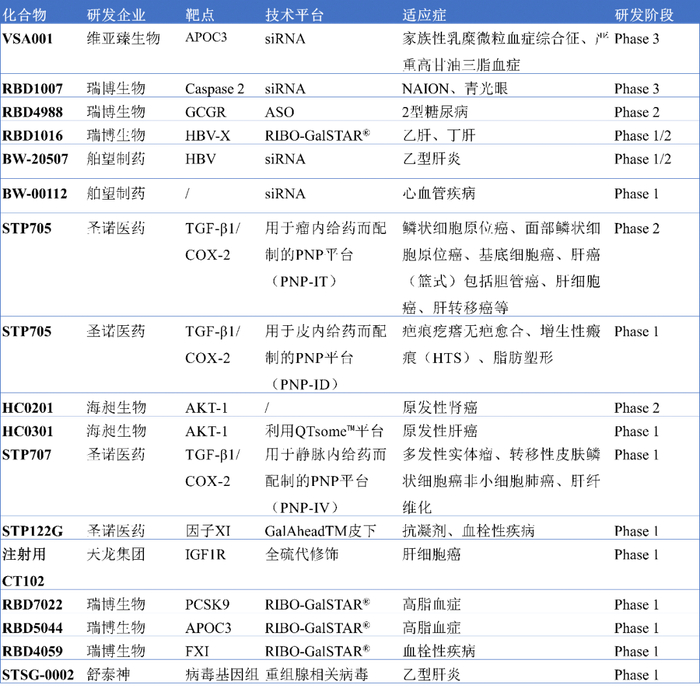Click target cell HBV-X
Image resolution: width=700 pixels, height=692 pixels.
pos(208,136)
